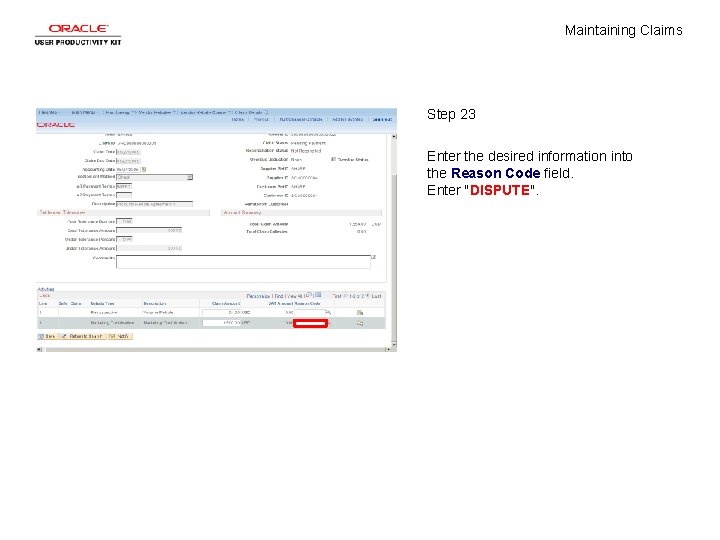Click the Worklist link in the header
Screen dimensions: 720x540
(x=261, y=119)
